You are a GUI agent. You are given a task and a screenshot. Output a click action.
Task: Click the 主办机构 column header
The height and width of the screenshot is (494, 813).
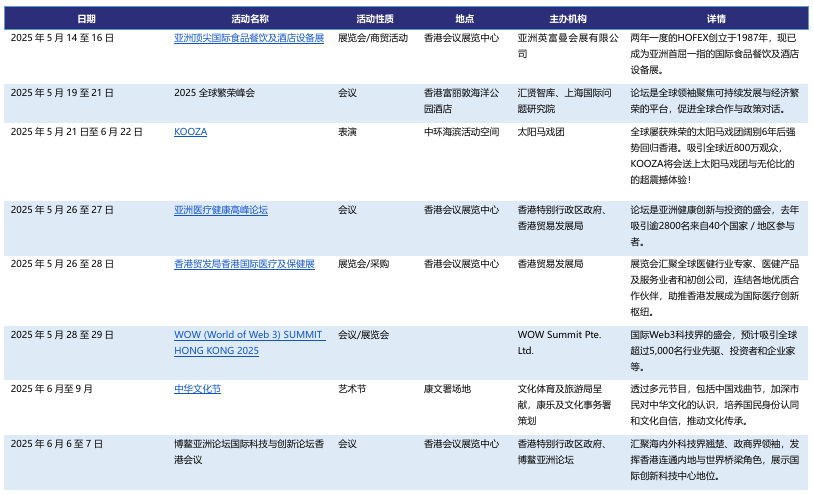[x=568, y=19]
